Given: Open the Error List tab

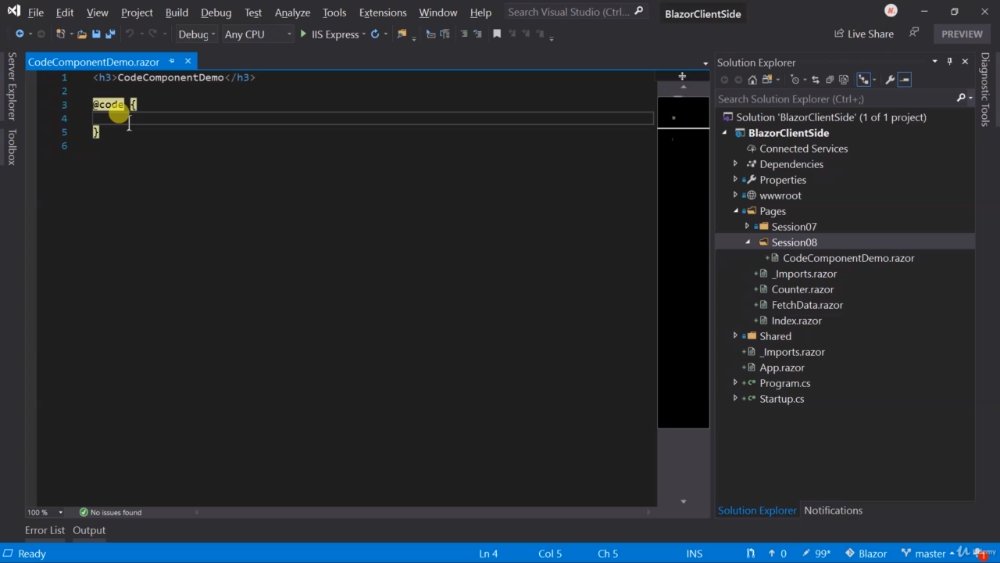Looking at the screenshot, I should 45,530.
